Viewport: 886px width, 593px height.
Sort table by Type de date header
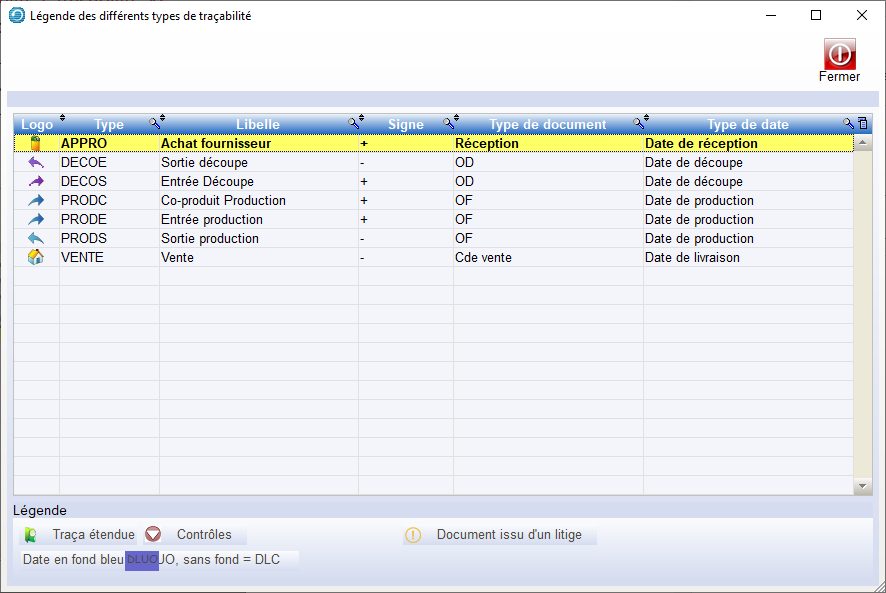(747, 124)
